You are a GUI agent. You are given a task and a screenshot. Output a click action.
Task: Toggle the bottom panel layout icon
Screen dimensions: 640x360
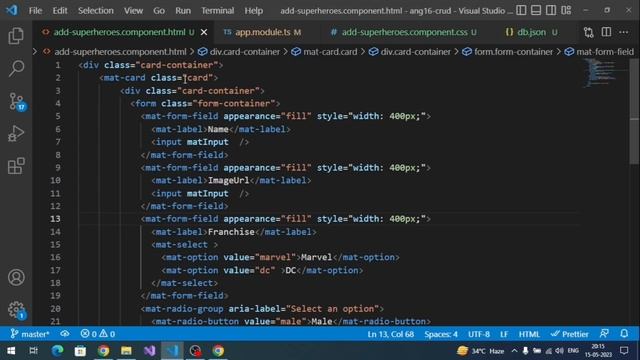[x=536, y=10]
